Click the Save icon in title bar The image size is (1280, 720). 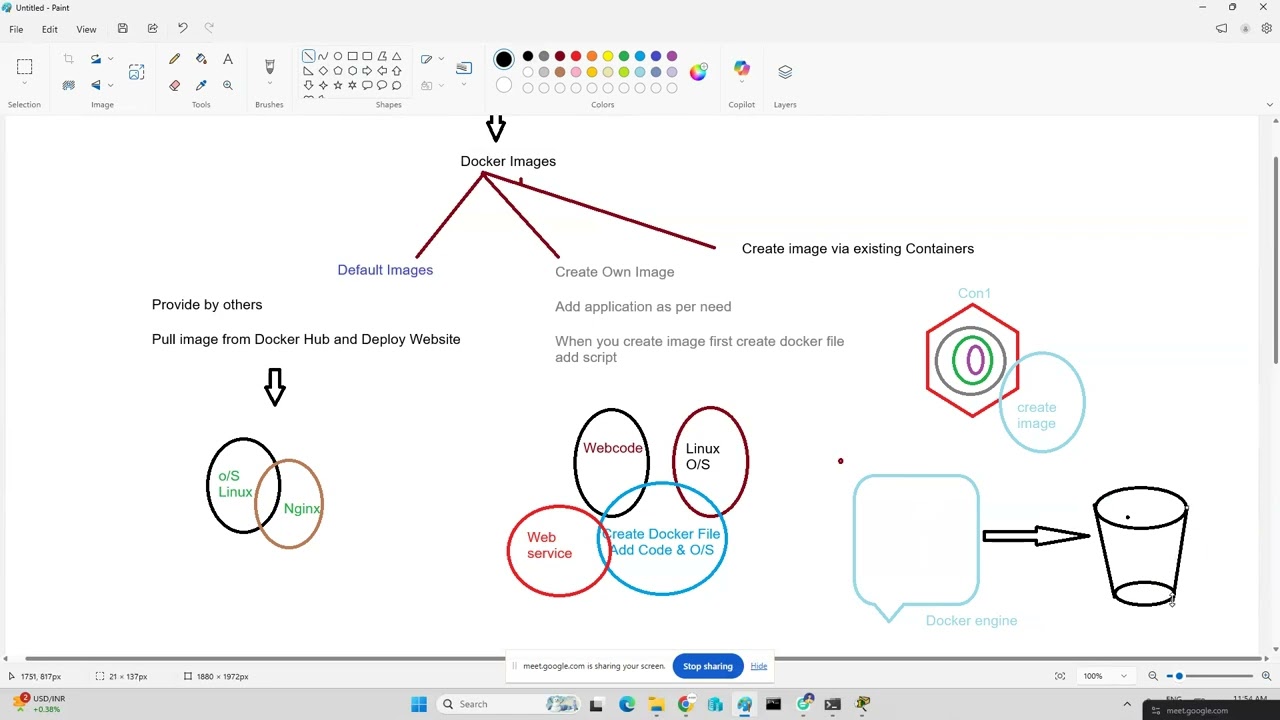pyautogui.click(x=122, y=28)
